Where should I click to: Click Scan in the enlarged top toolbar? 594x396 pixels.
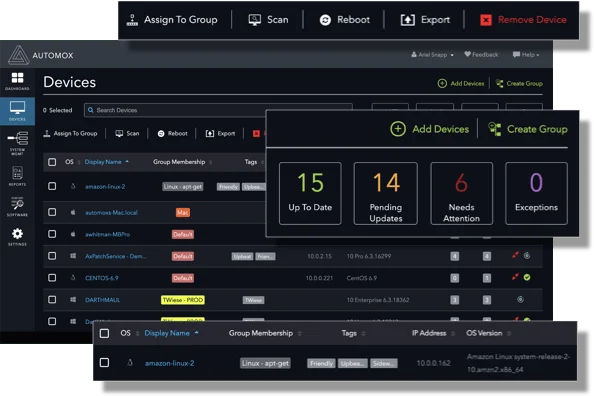coord(269,20)
